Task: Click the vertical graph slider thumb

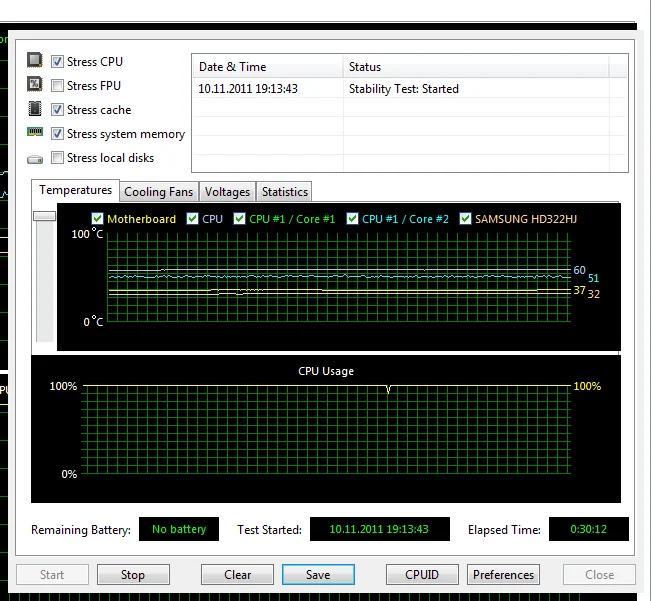Action: coord(44,216)
